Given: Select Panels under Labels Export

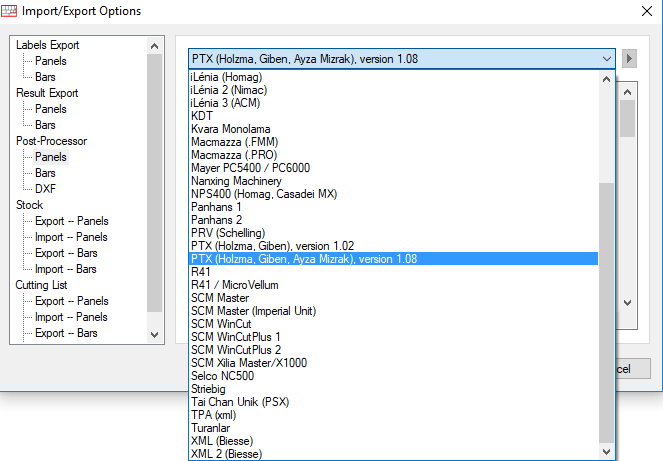Looking at the screenshot, I should click(51, 61).
